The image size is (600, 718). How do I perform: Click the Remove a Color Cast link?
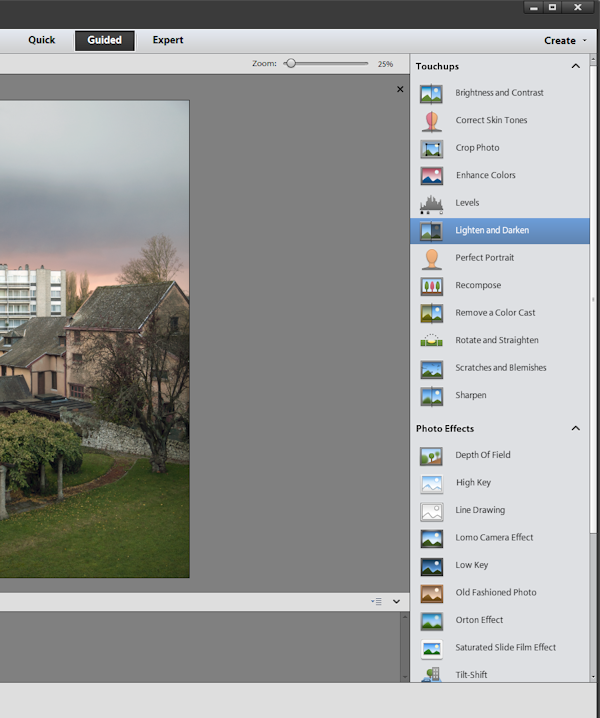point(495,313)
